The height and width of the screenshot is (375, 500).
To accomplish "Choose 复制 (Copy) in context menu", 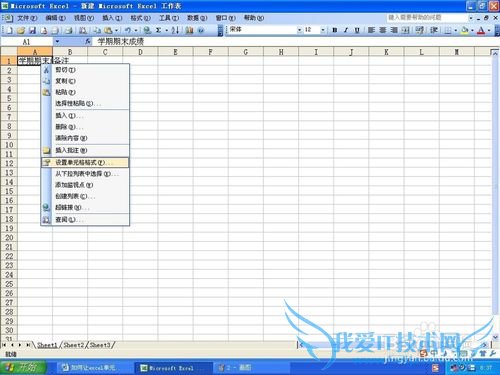I will coord(85,81).
